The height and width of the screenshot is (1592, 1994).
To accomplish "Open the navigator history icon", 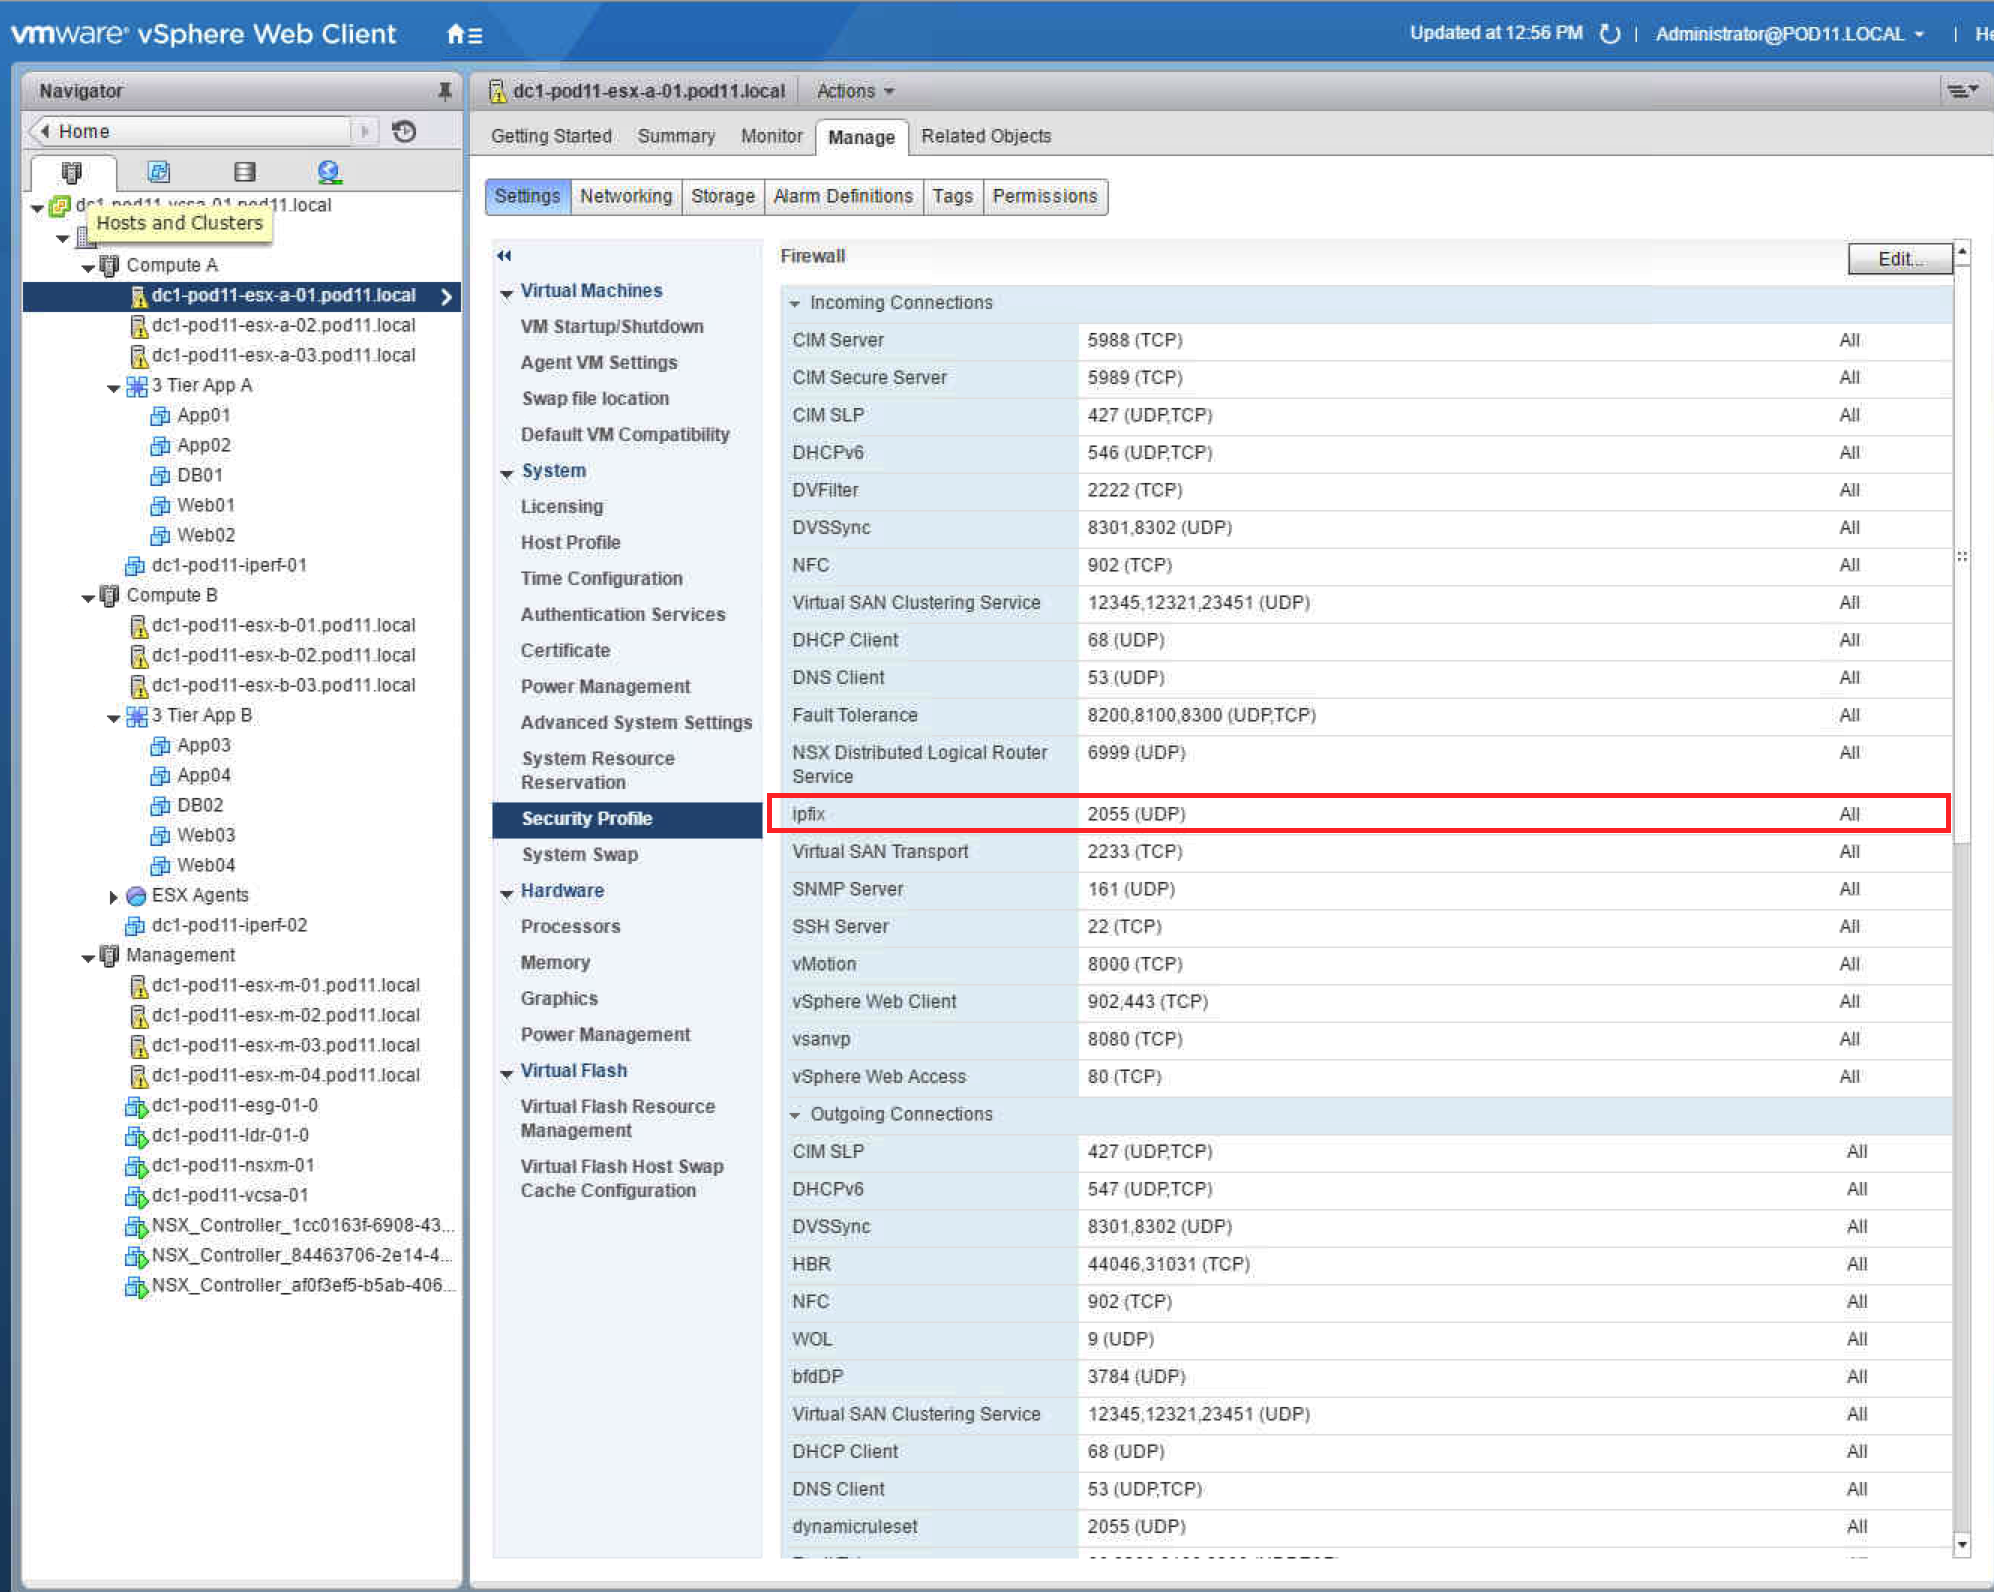I will pos(404,131).
